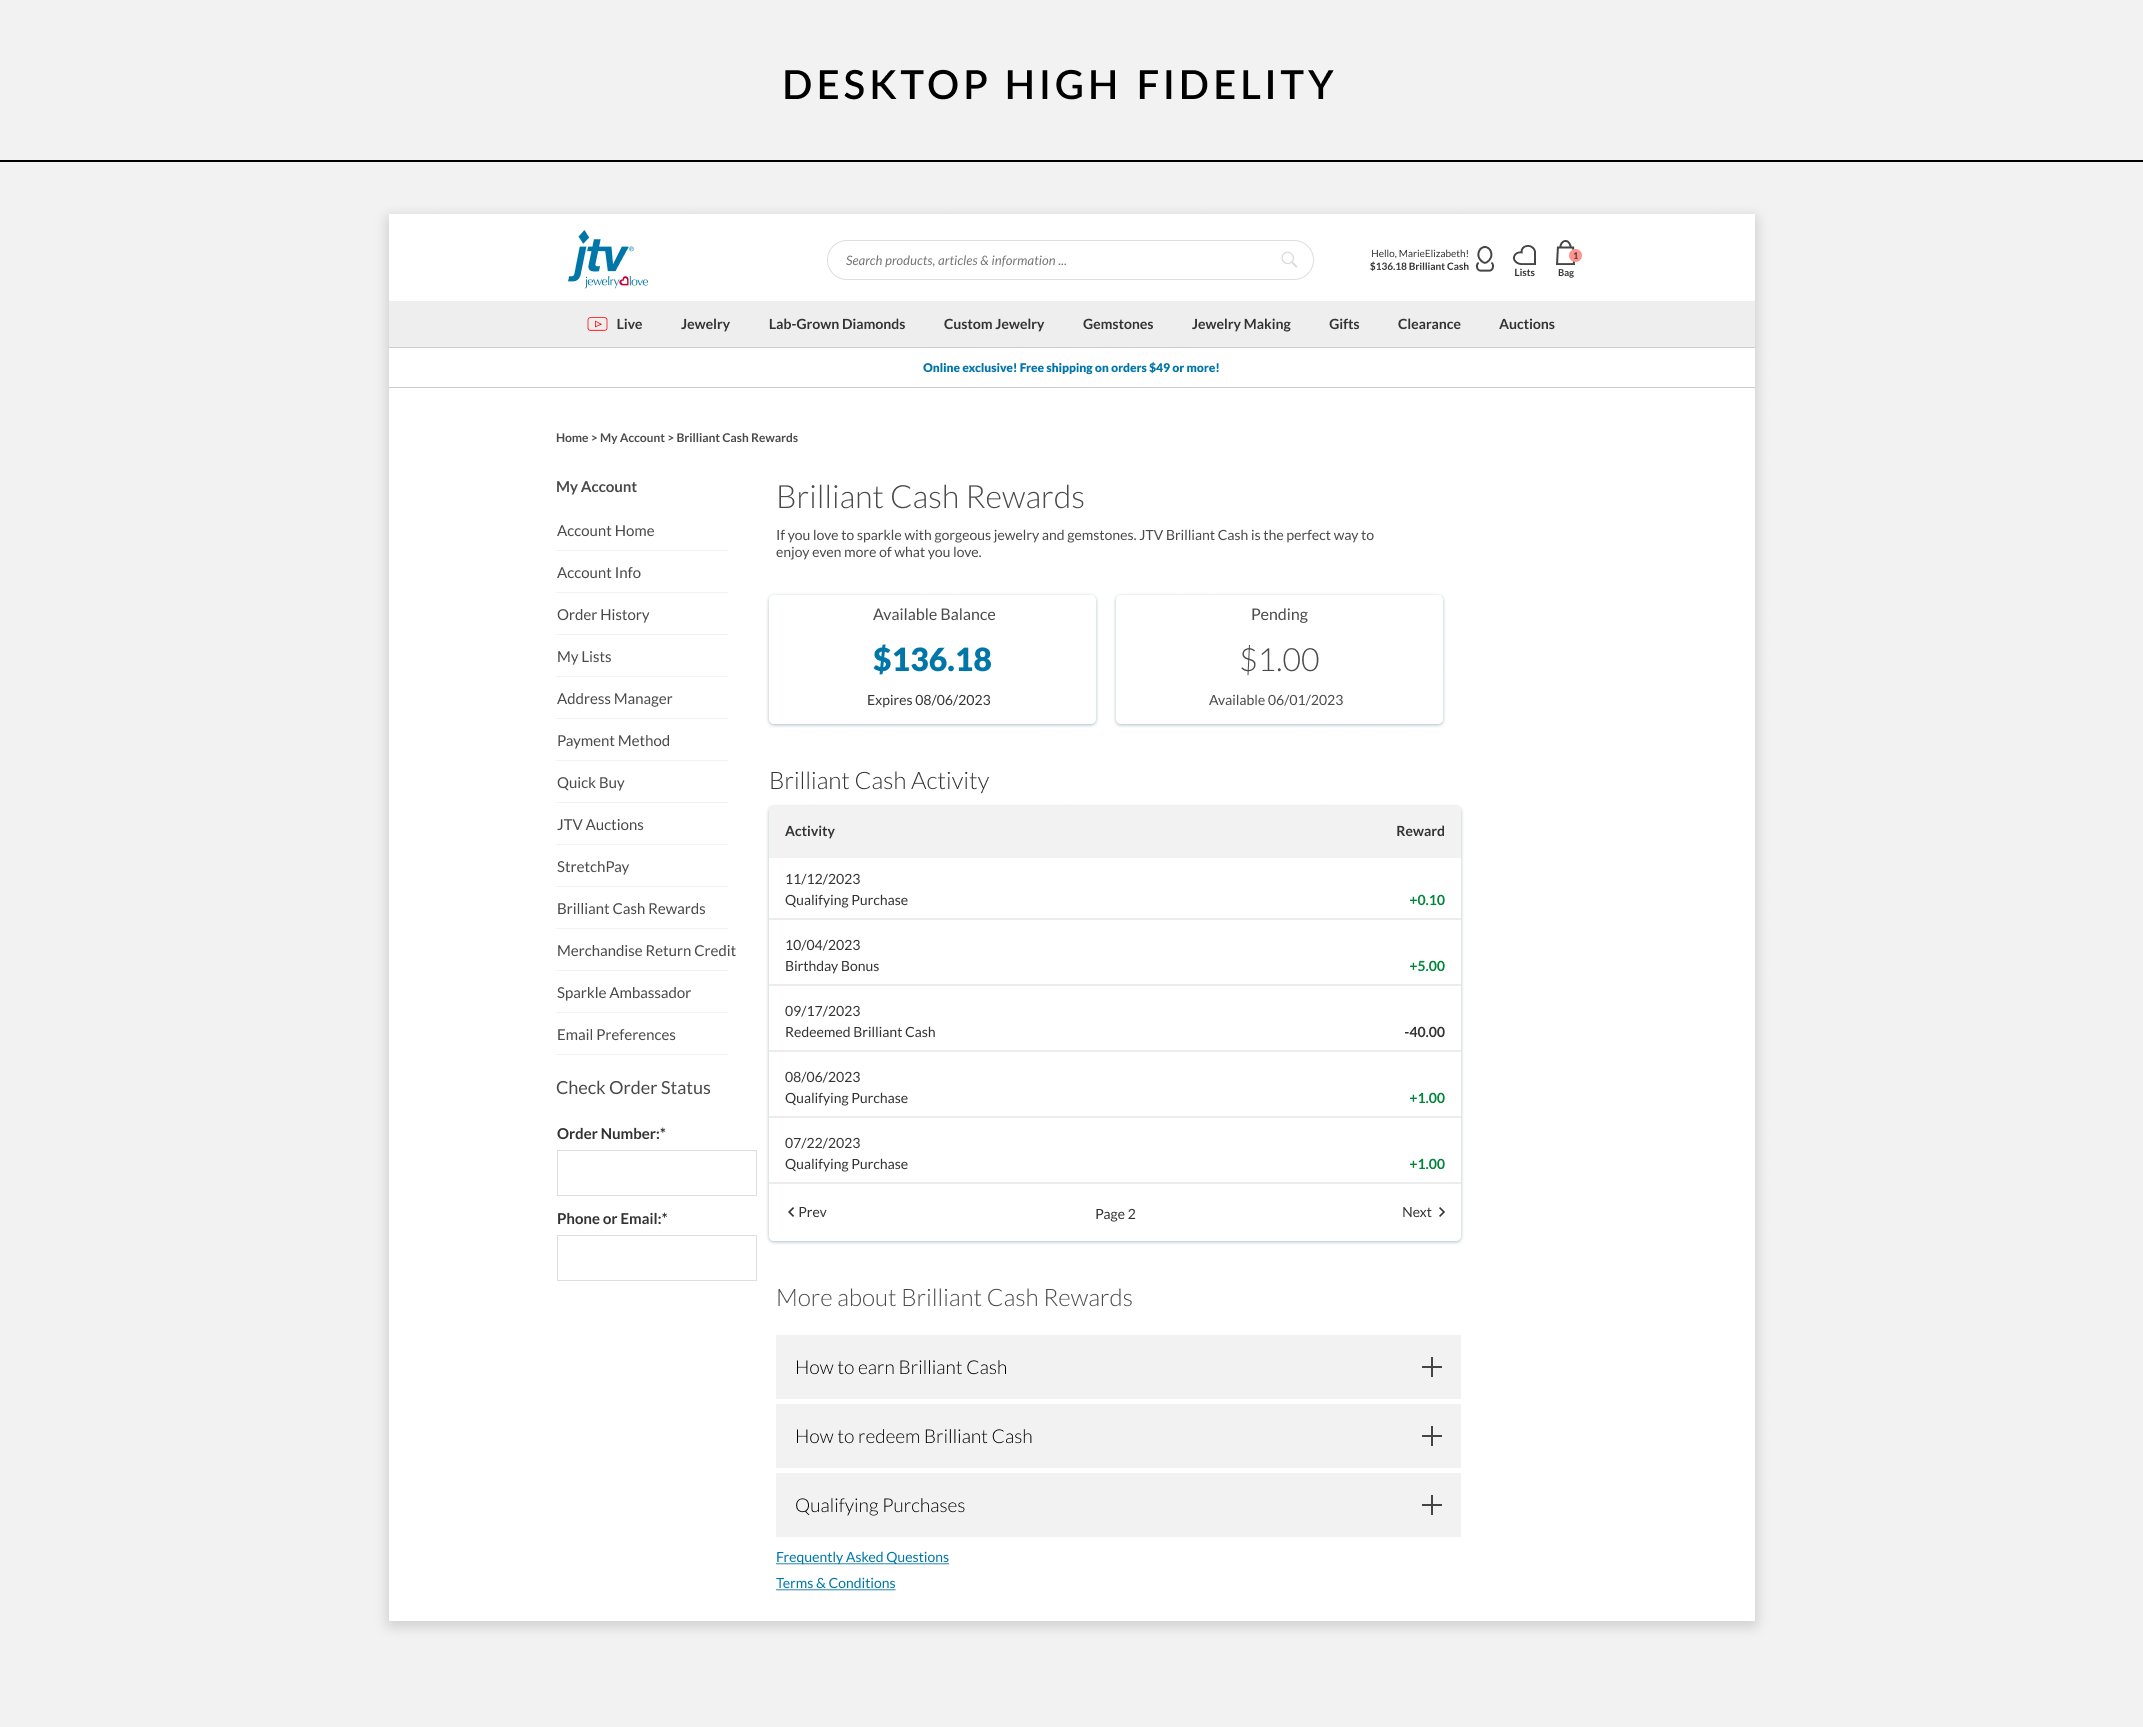Click the Live video play icon
The image size is (2143, 1727).
click(597, 324)
